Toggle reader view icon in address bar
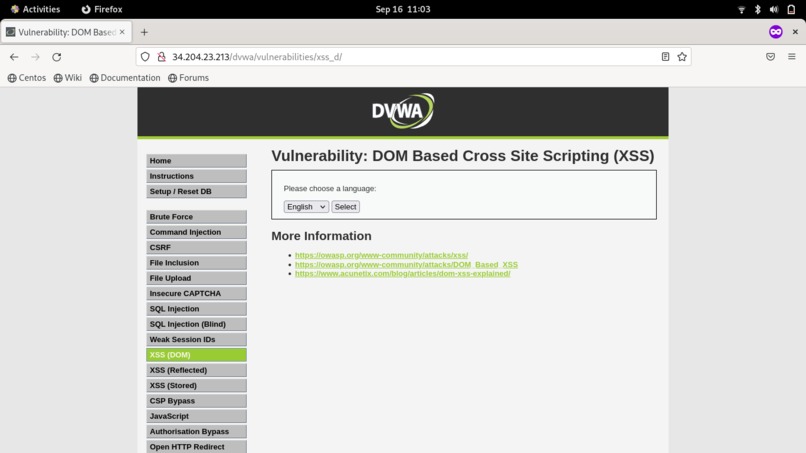 665,57
